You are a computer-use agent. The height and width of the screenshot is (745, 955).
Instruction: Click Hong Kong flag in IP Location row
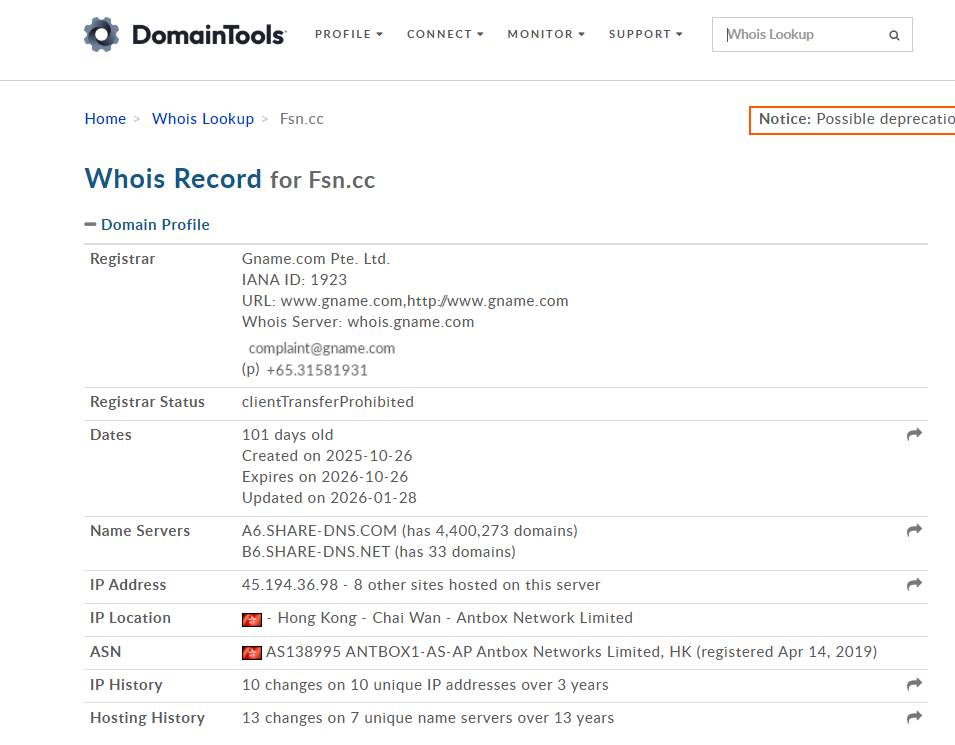click(252, 620)
